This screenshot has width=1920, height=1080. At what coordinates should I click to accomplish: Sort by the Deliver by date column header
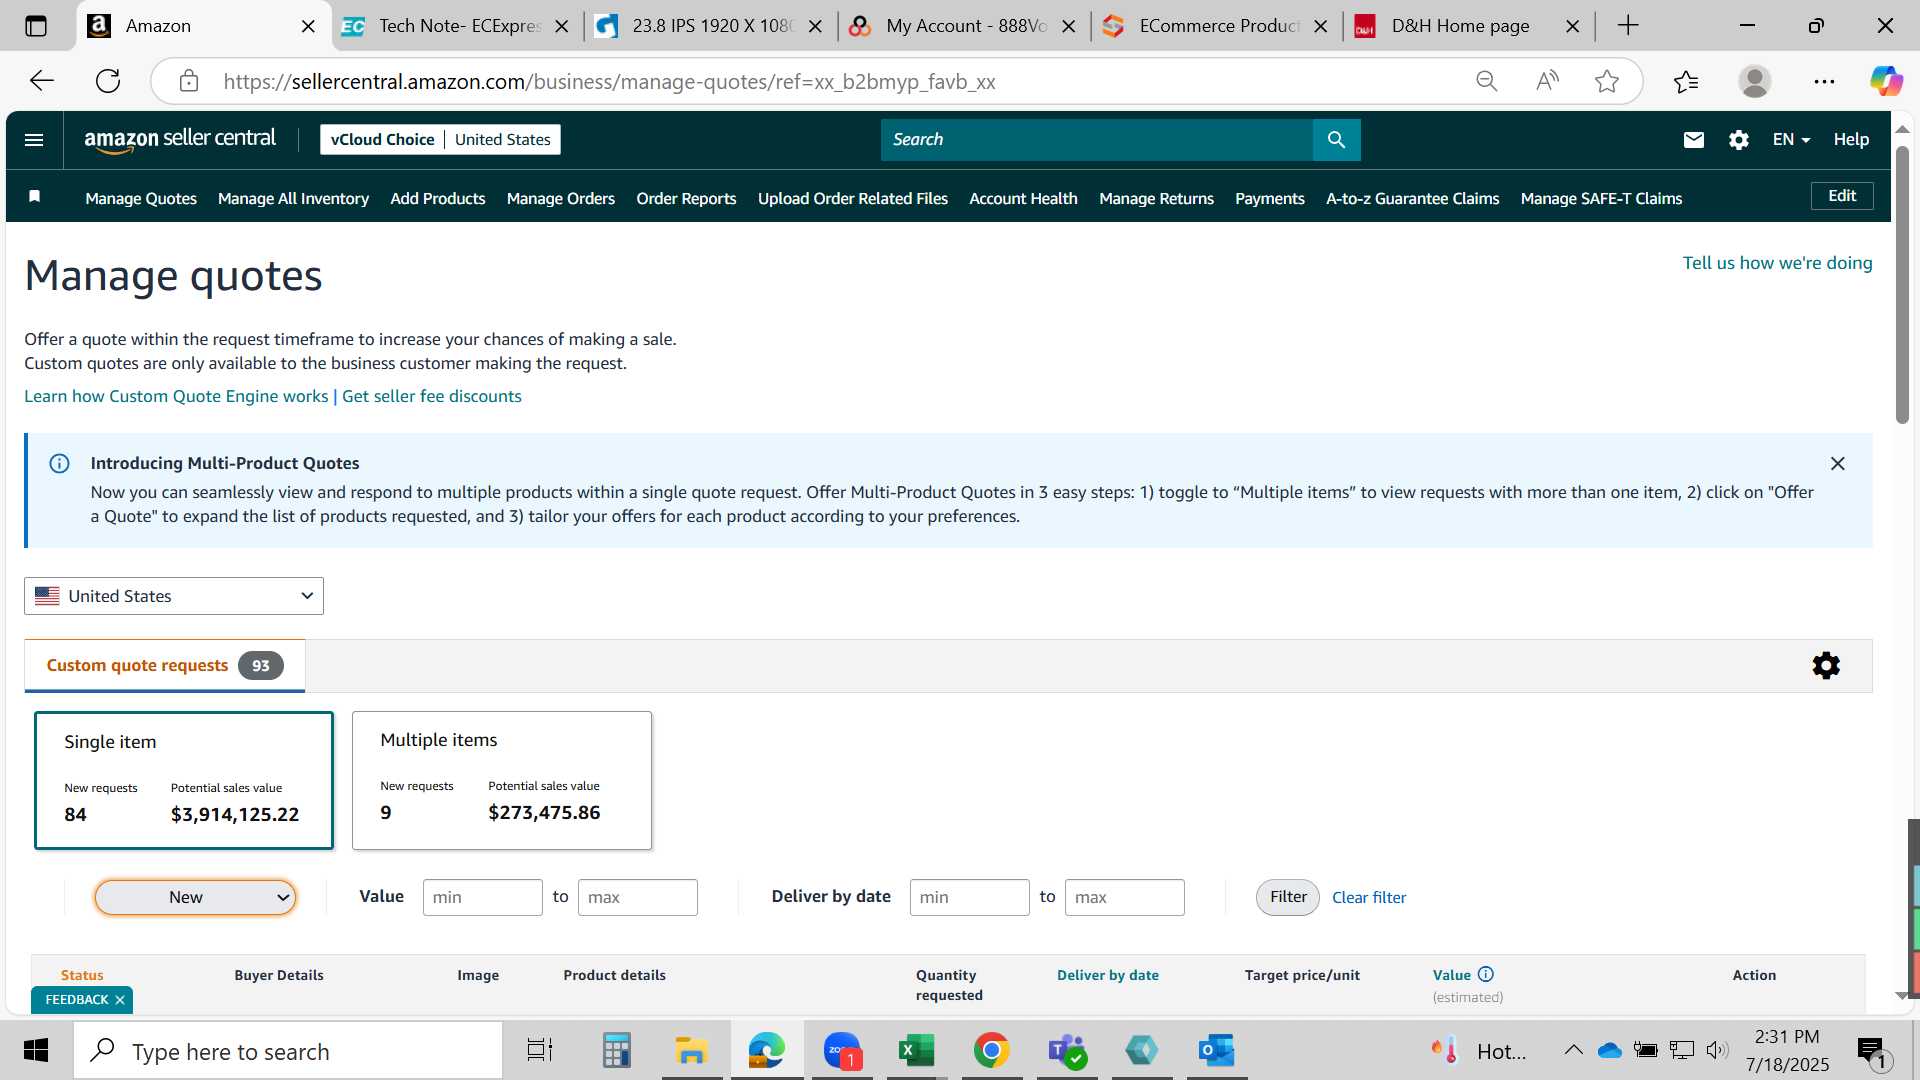1108,975
